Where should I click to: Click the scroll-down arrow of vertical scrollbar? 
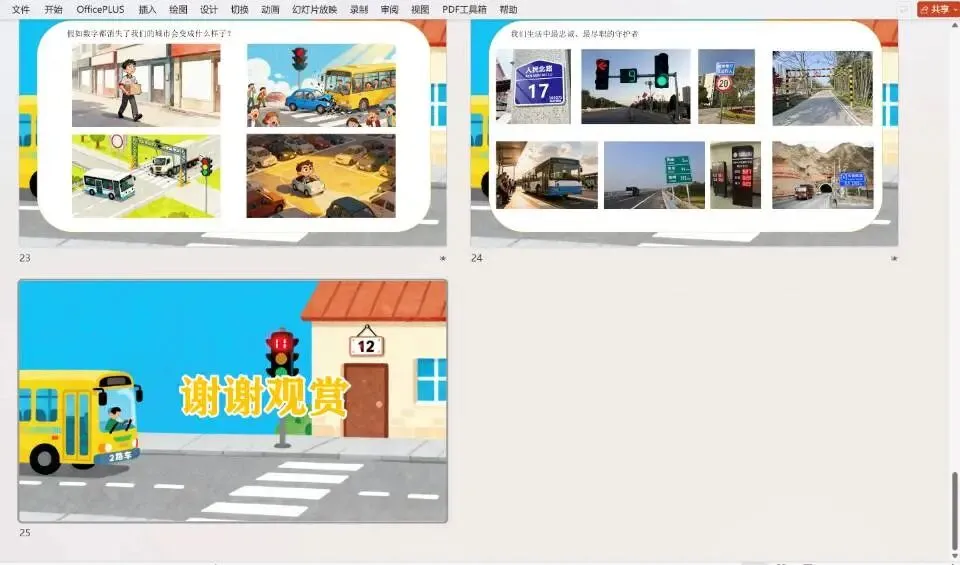pos(954,556)
